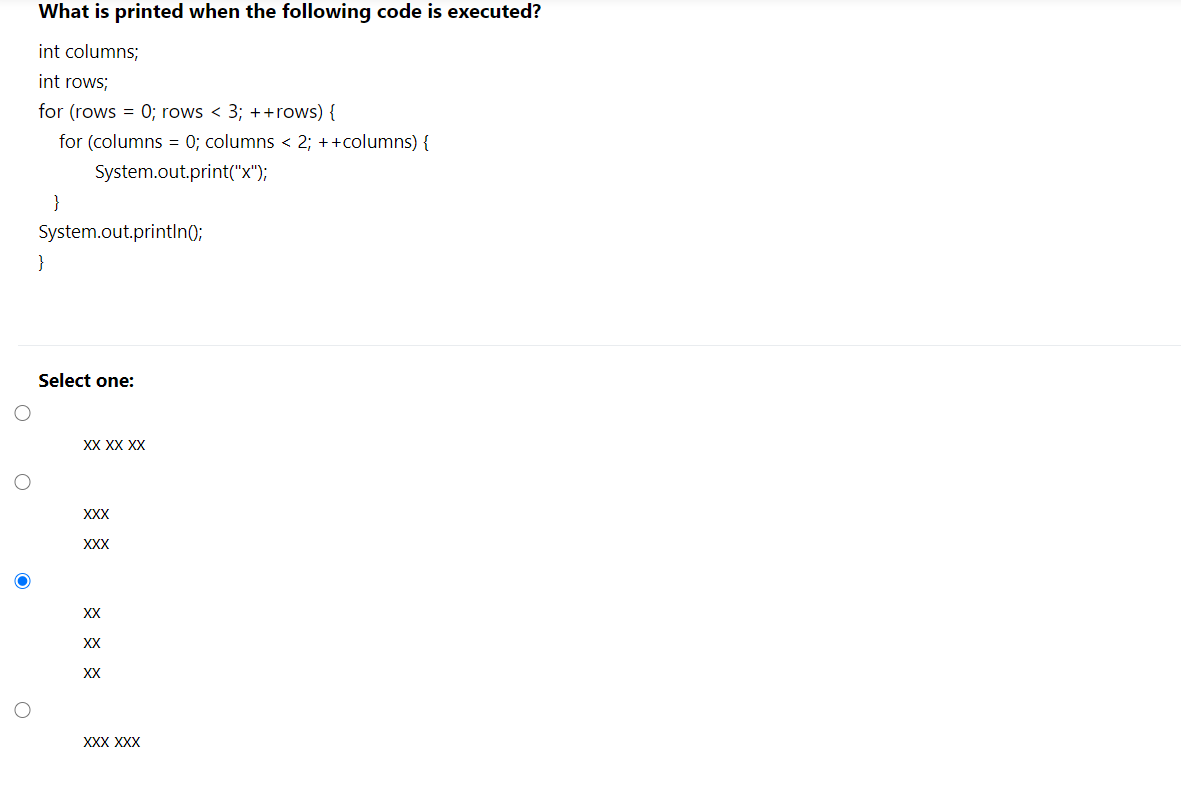
Task: Click the outer for loop code line
Action: point(186,111)
